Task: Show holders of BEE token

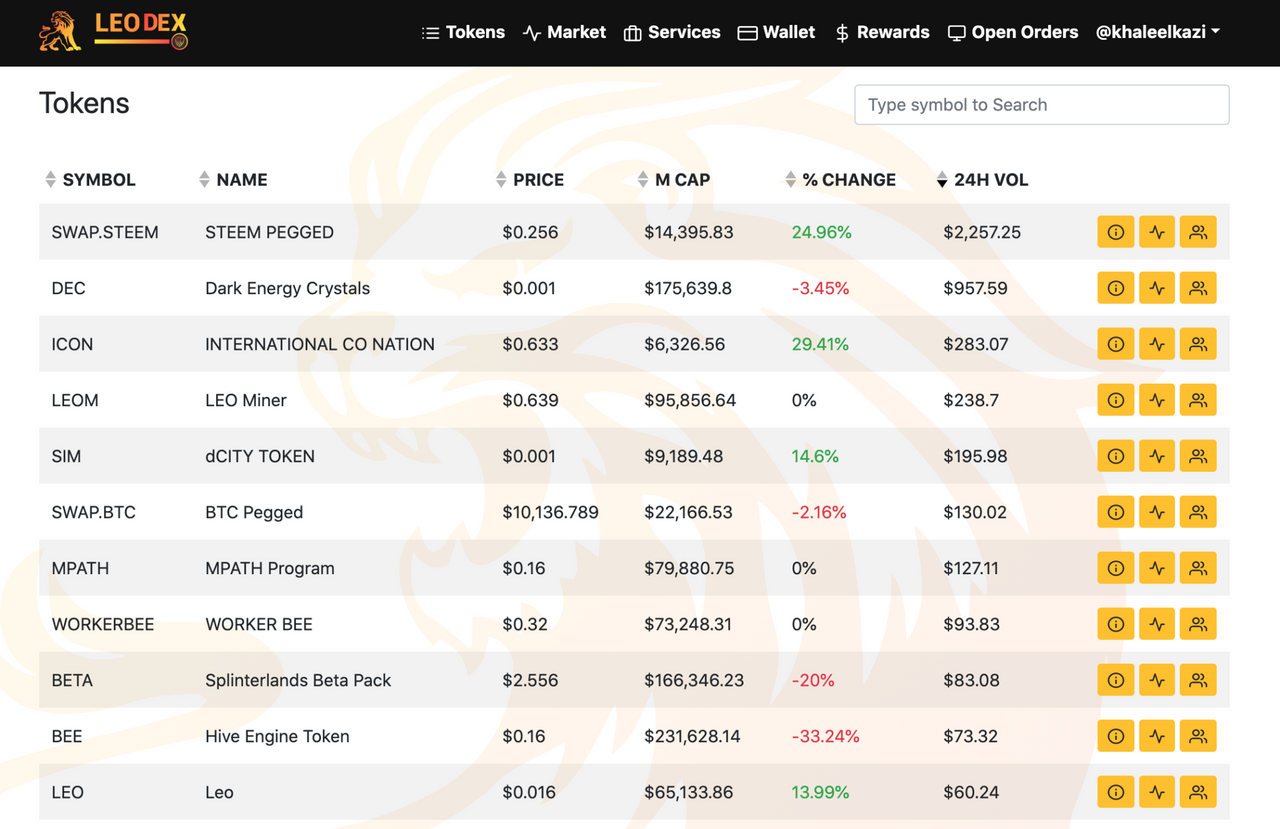Action: tap(1198, 736)
